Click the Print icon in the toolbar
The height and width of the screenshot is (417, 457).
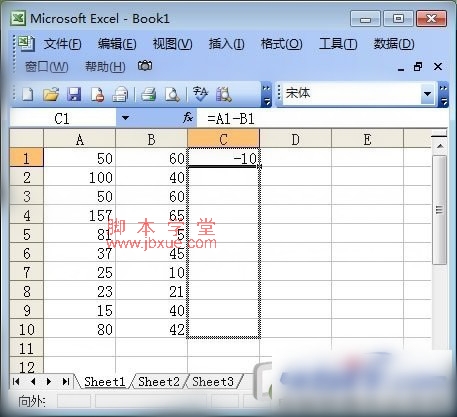(148, 94)
